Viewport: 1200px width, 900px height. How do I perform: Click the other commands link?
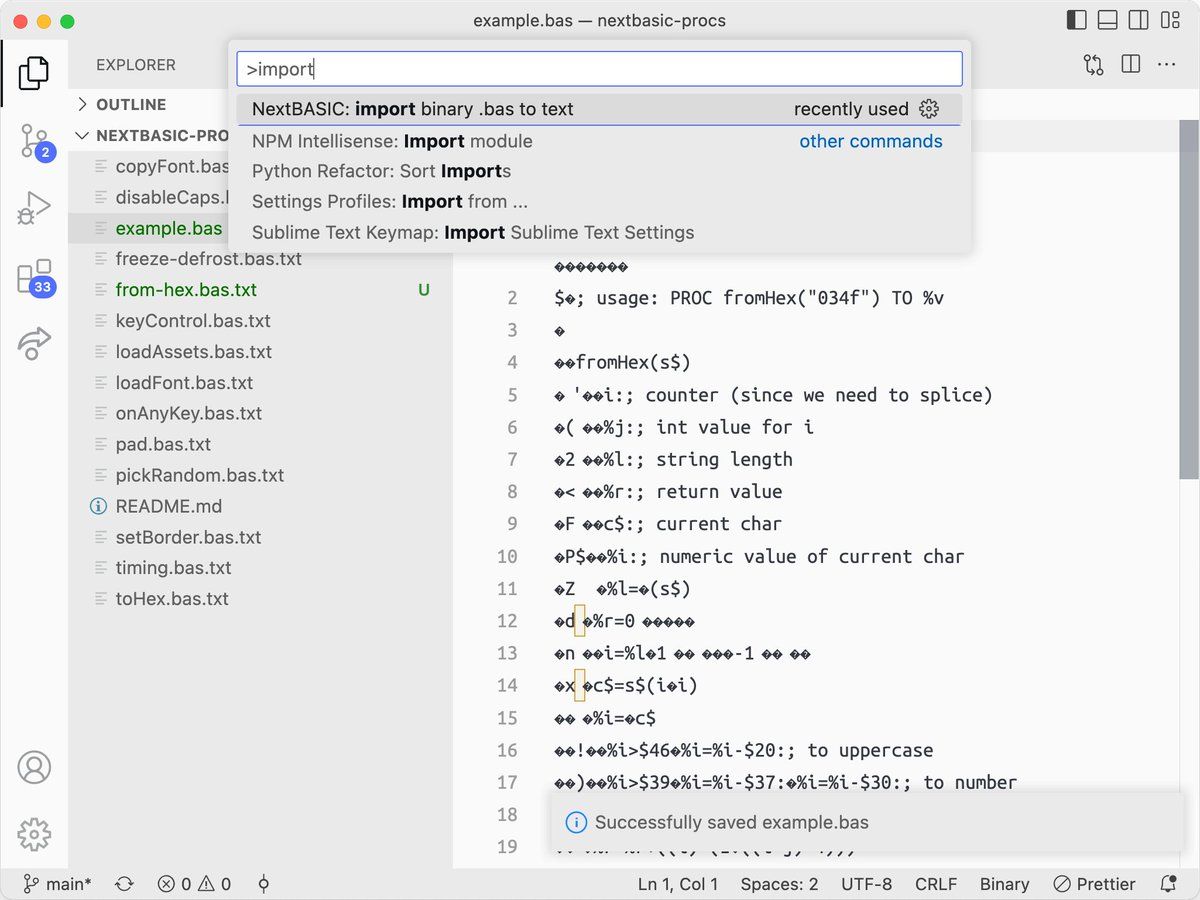pyautogui.click(x=870, y=141)
